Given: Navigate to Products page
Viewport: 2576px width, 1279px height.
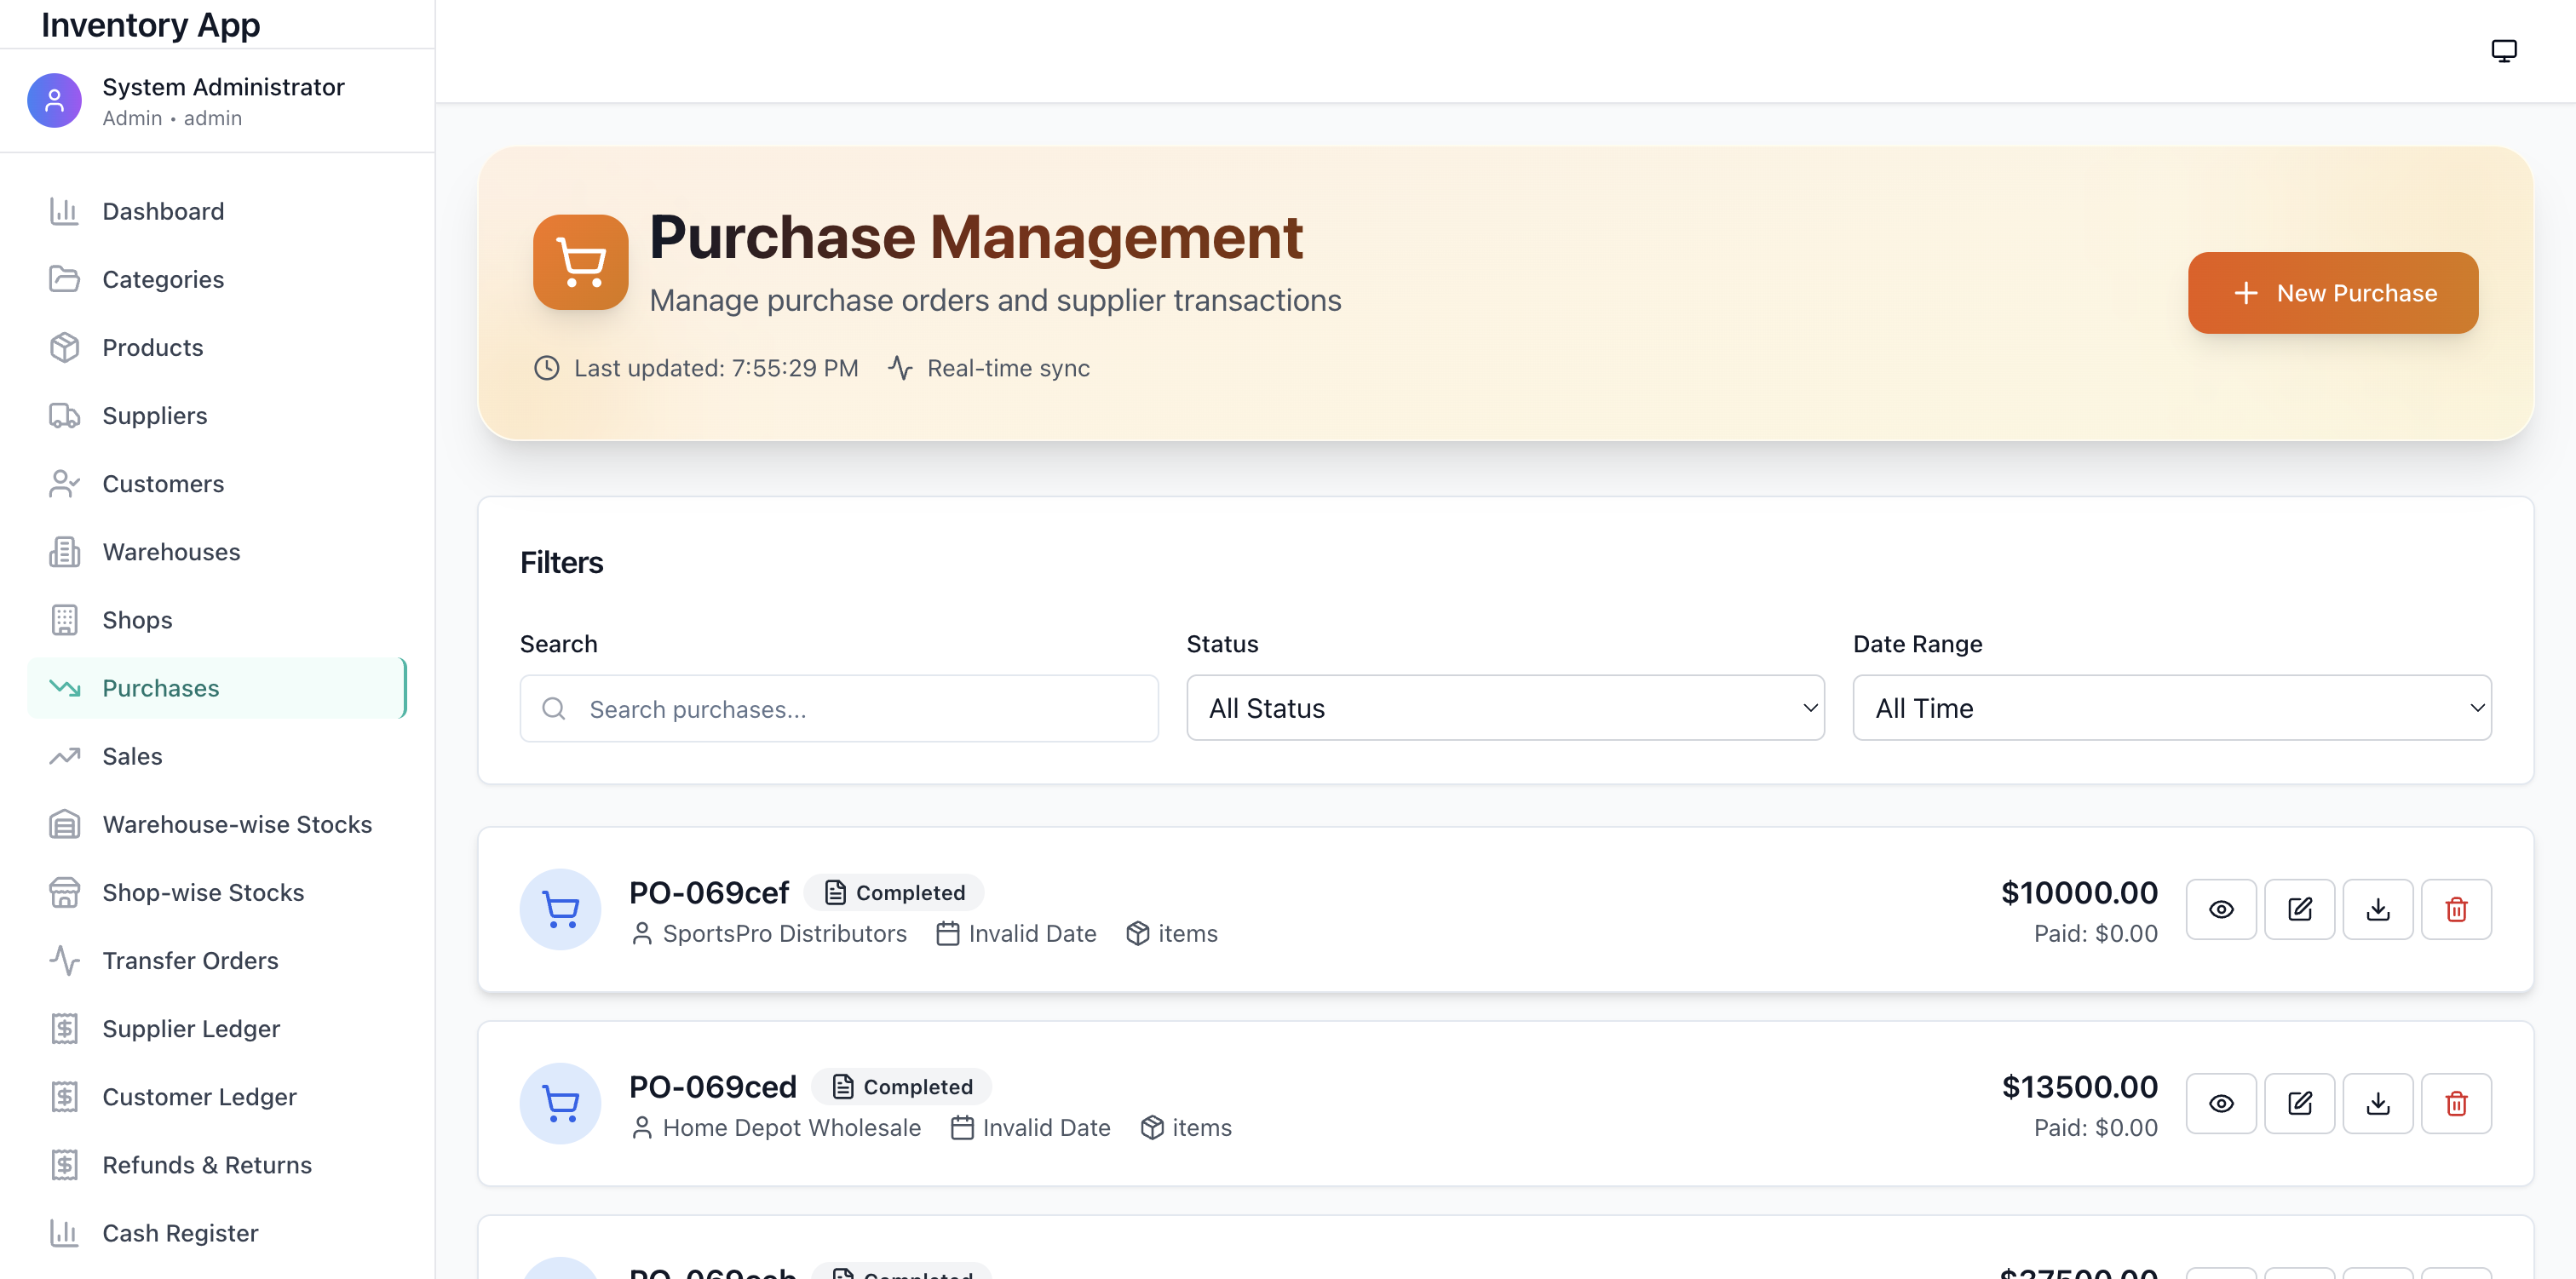Looking at the screenshot, I should [217, 347].
